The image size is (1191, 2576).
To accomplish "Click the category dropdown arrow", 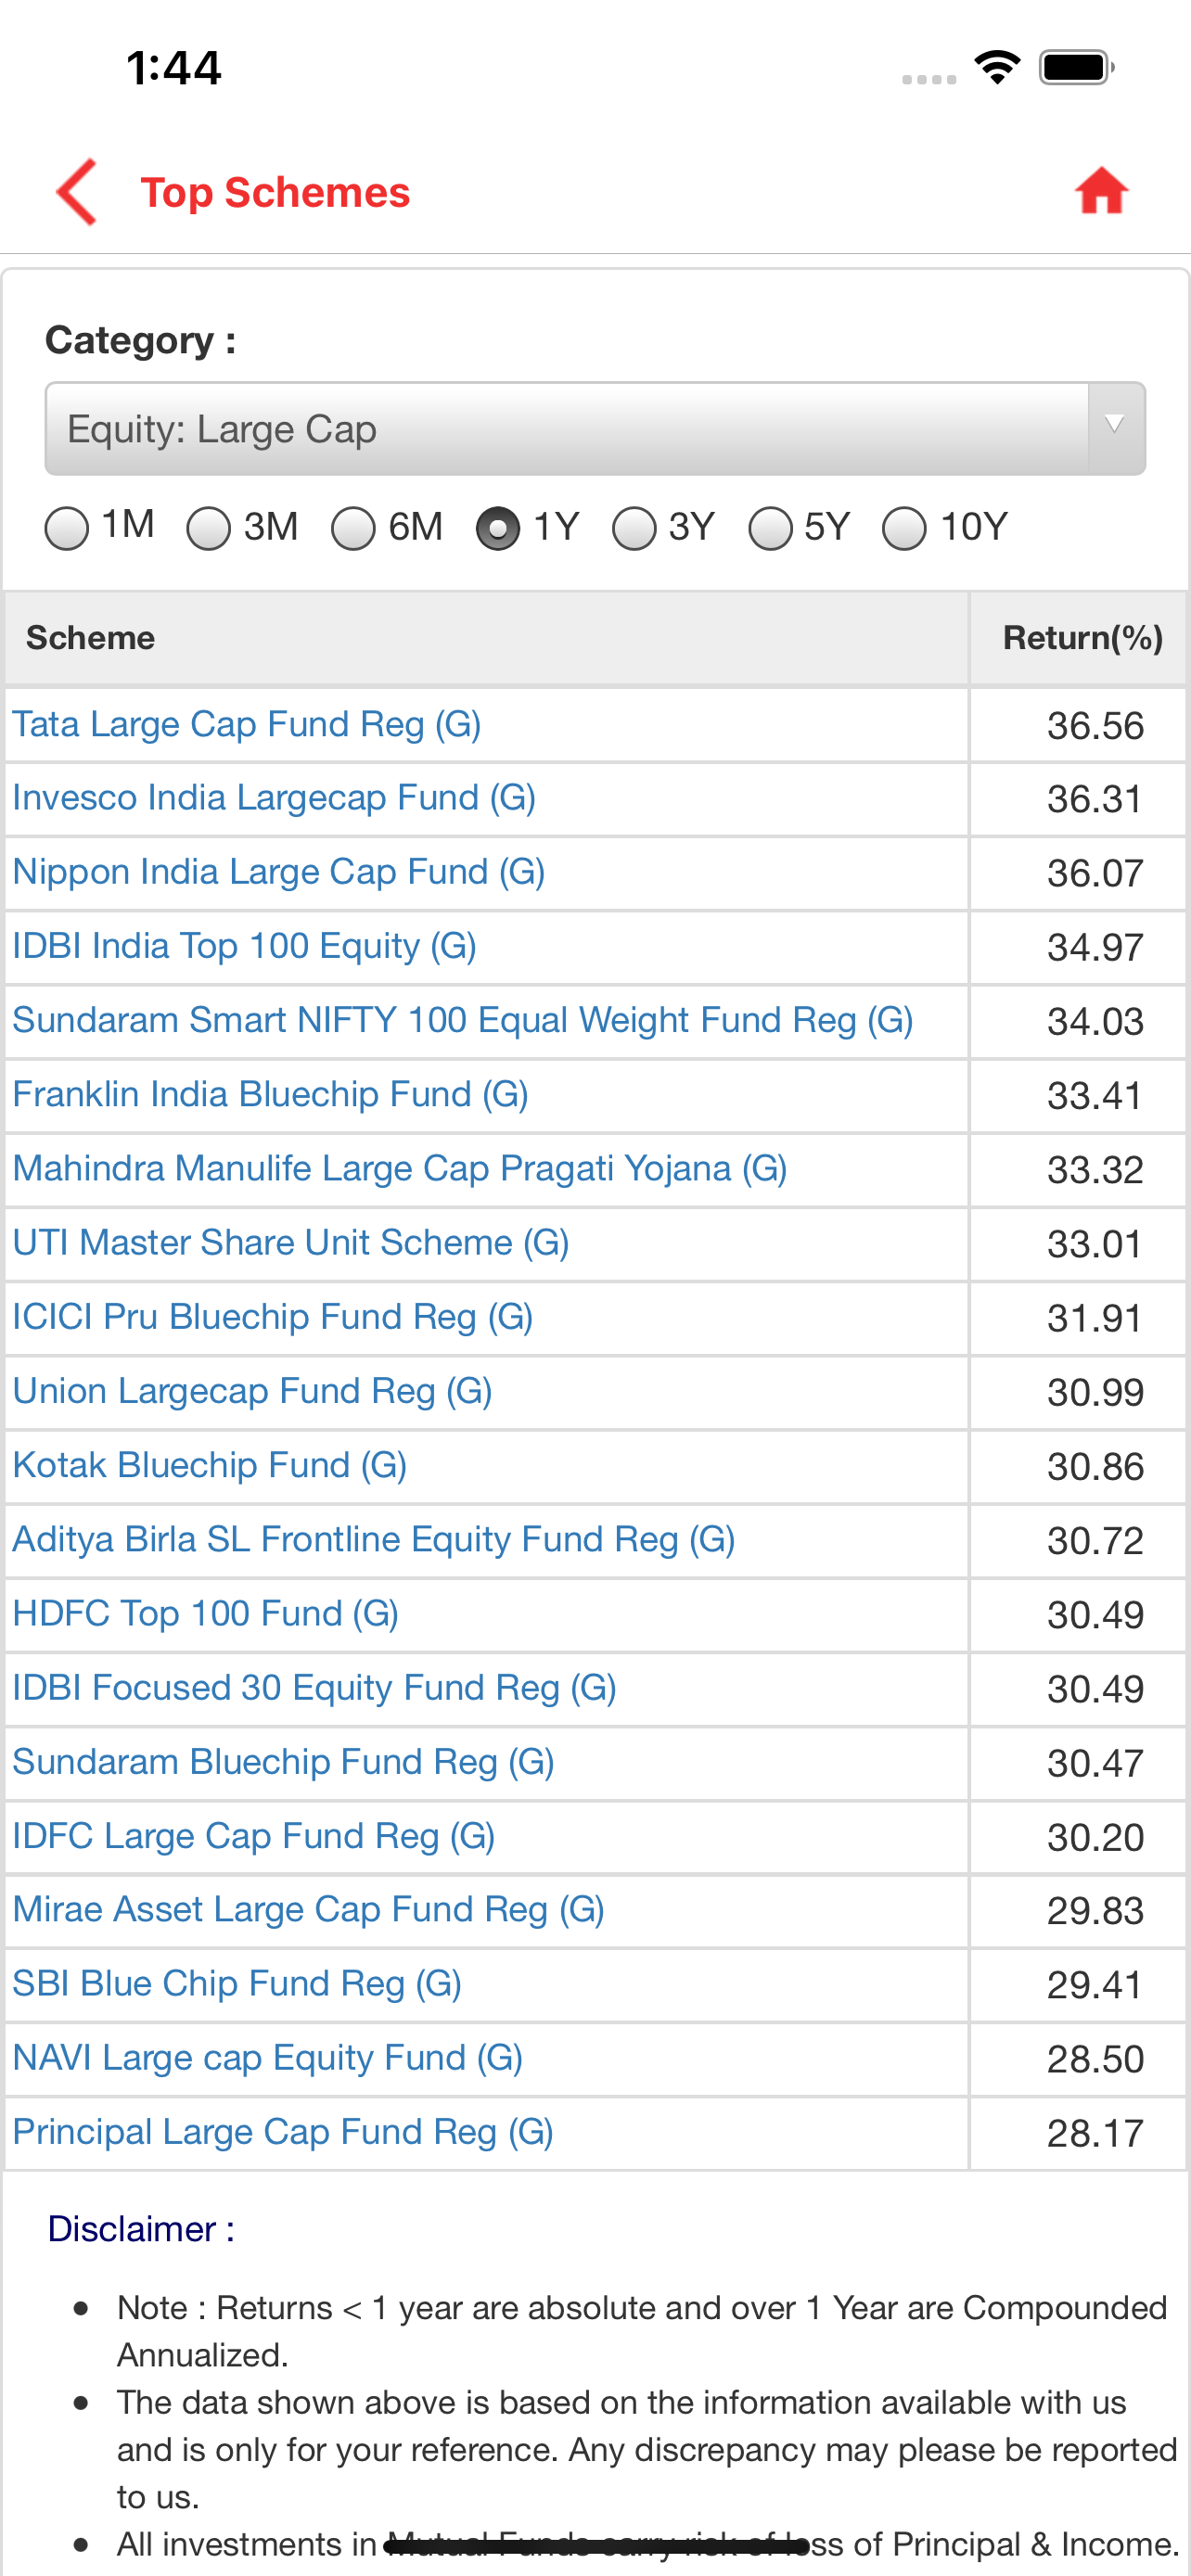I will [1115, 427].
